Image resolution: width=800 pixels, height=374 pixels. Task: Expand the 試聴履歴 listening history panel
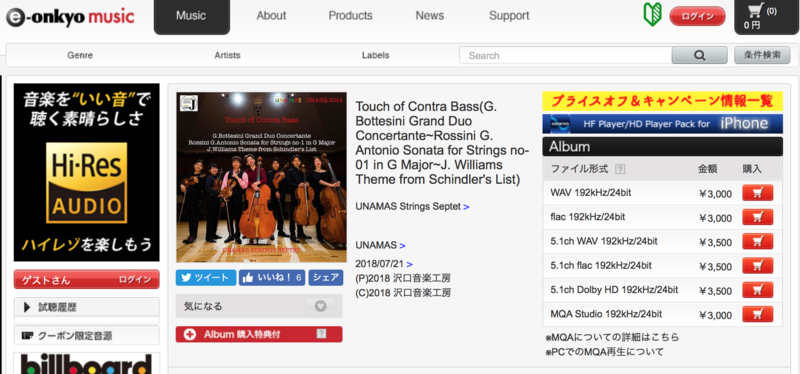click(x=87, y=307)
